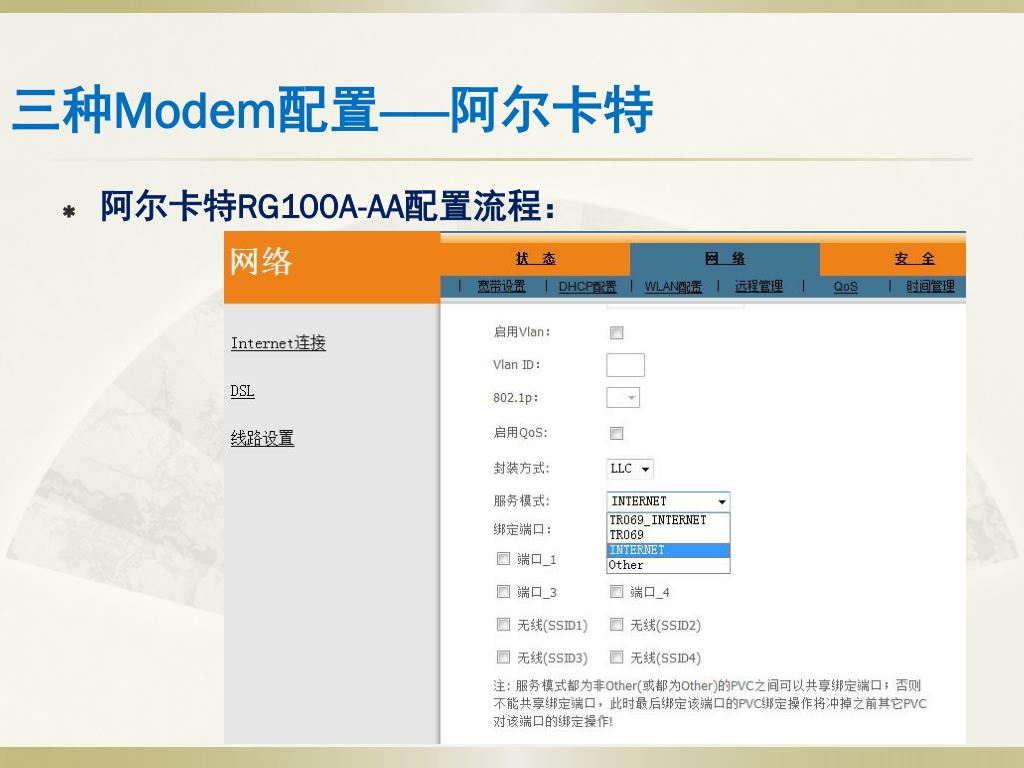This screenshot has width=1024, height=768.
Task: Check 无线(SSID3) binding checkbox
Action: 504,657
